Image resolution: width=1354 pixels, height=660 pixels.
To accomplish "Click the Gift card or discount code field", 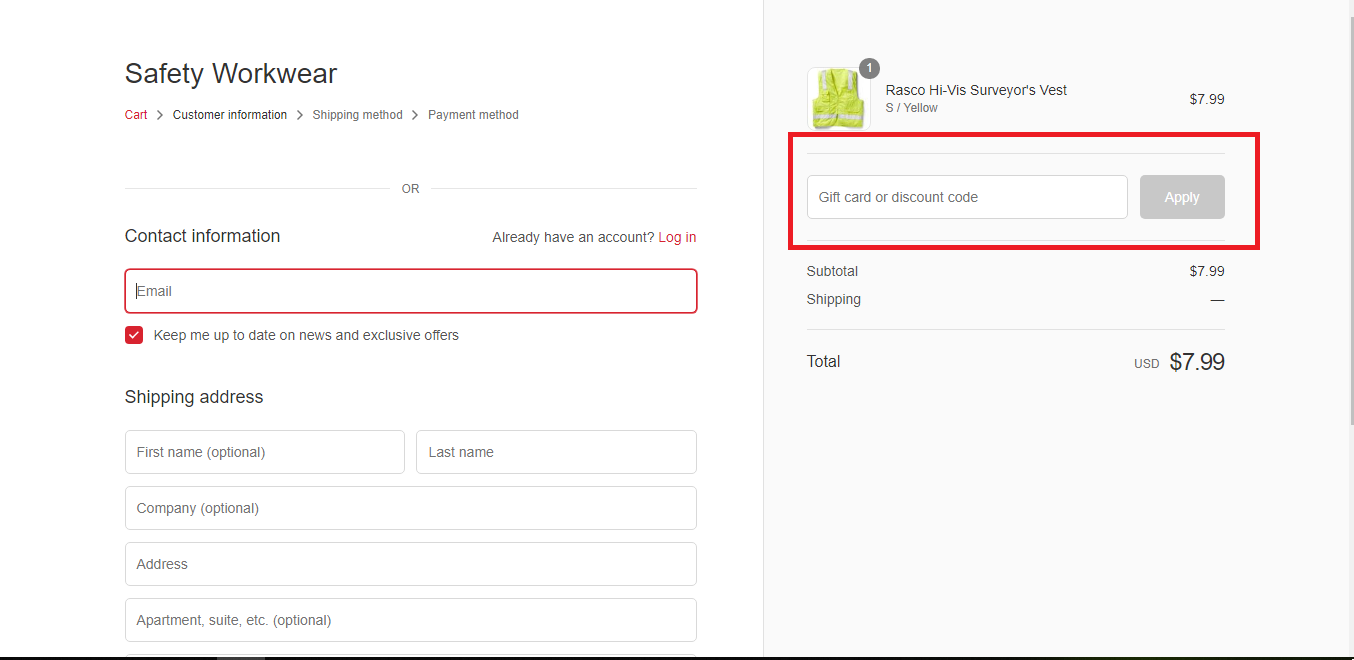I will coord(967,197).
